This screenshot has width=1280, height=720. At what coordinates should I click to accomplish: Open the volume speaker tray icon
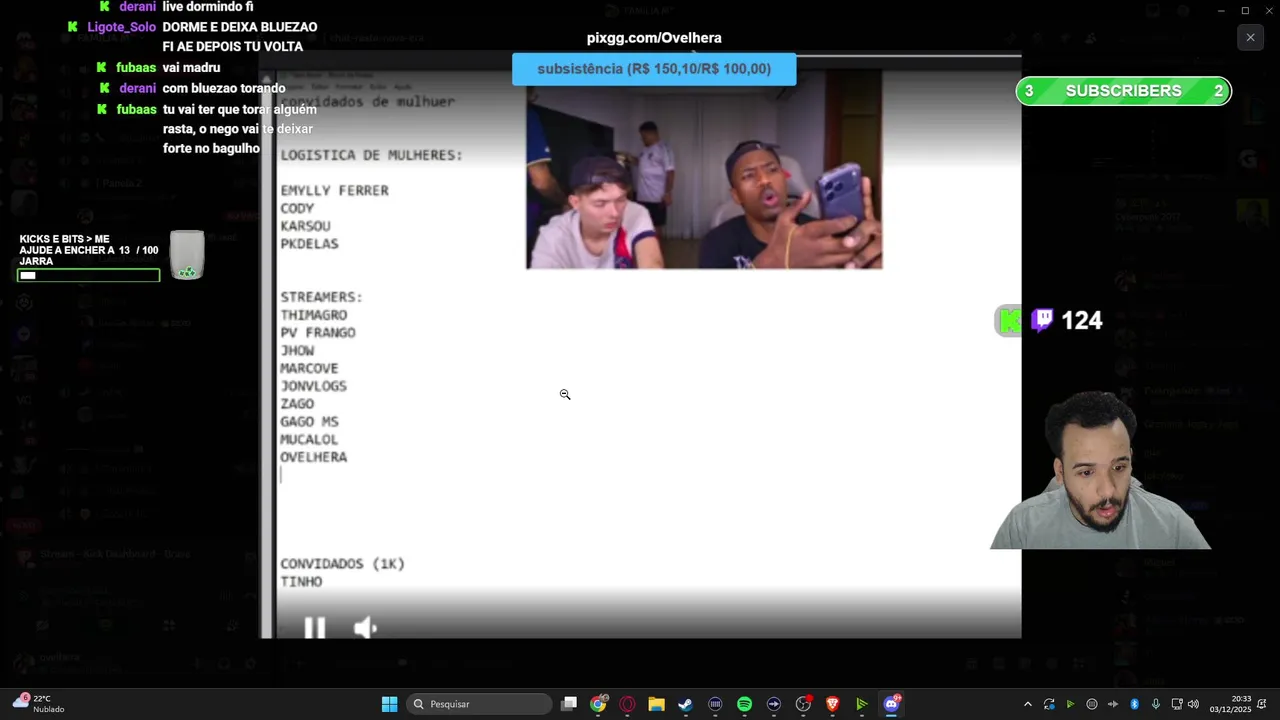point(1193,704)
